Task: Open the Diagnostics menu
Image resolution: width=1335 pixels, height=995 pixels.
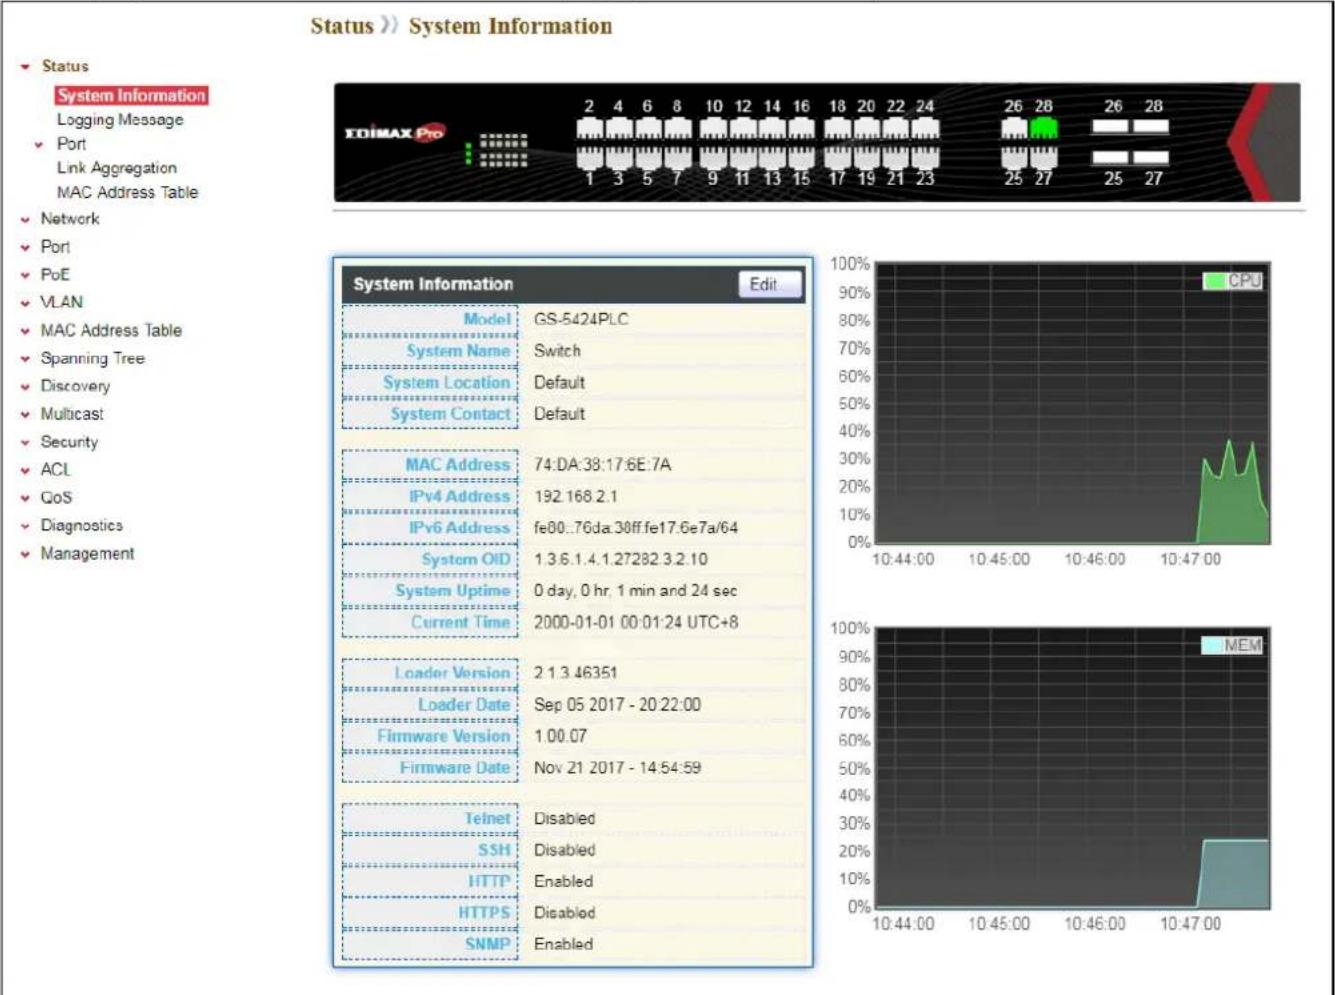Action: [x=81, y=526]
